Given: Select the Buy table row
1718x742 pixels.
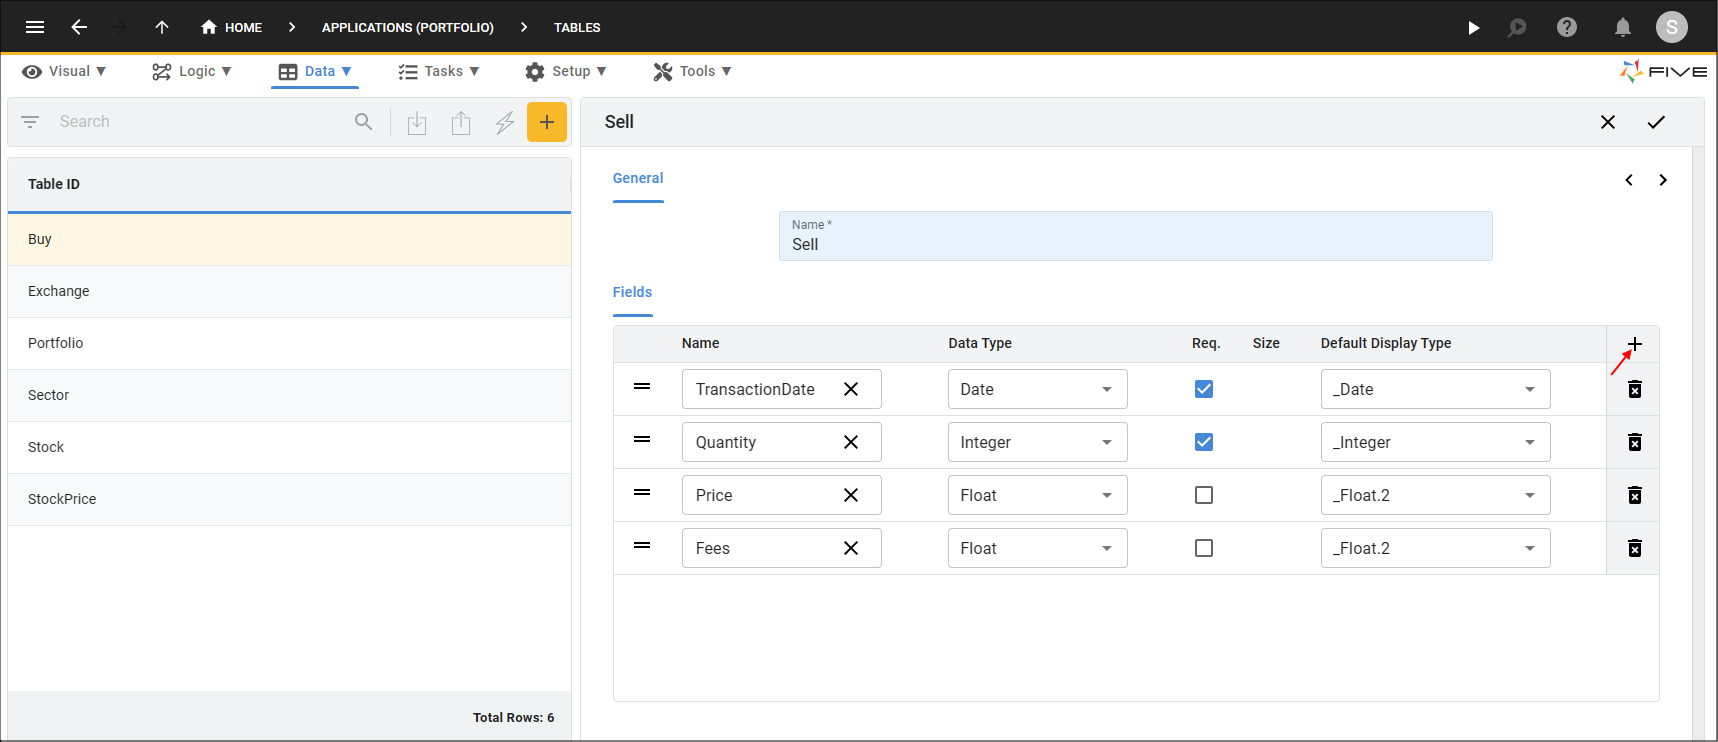Looking at the screenshot, I should point(289,239).
